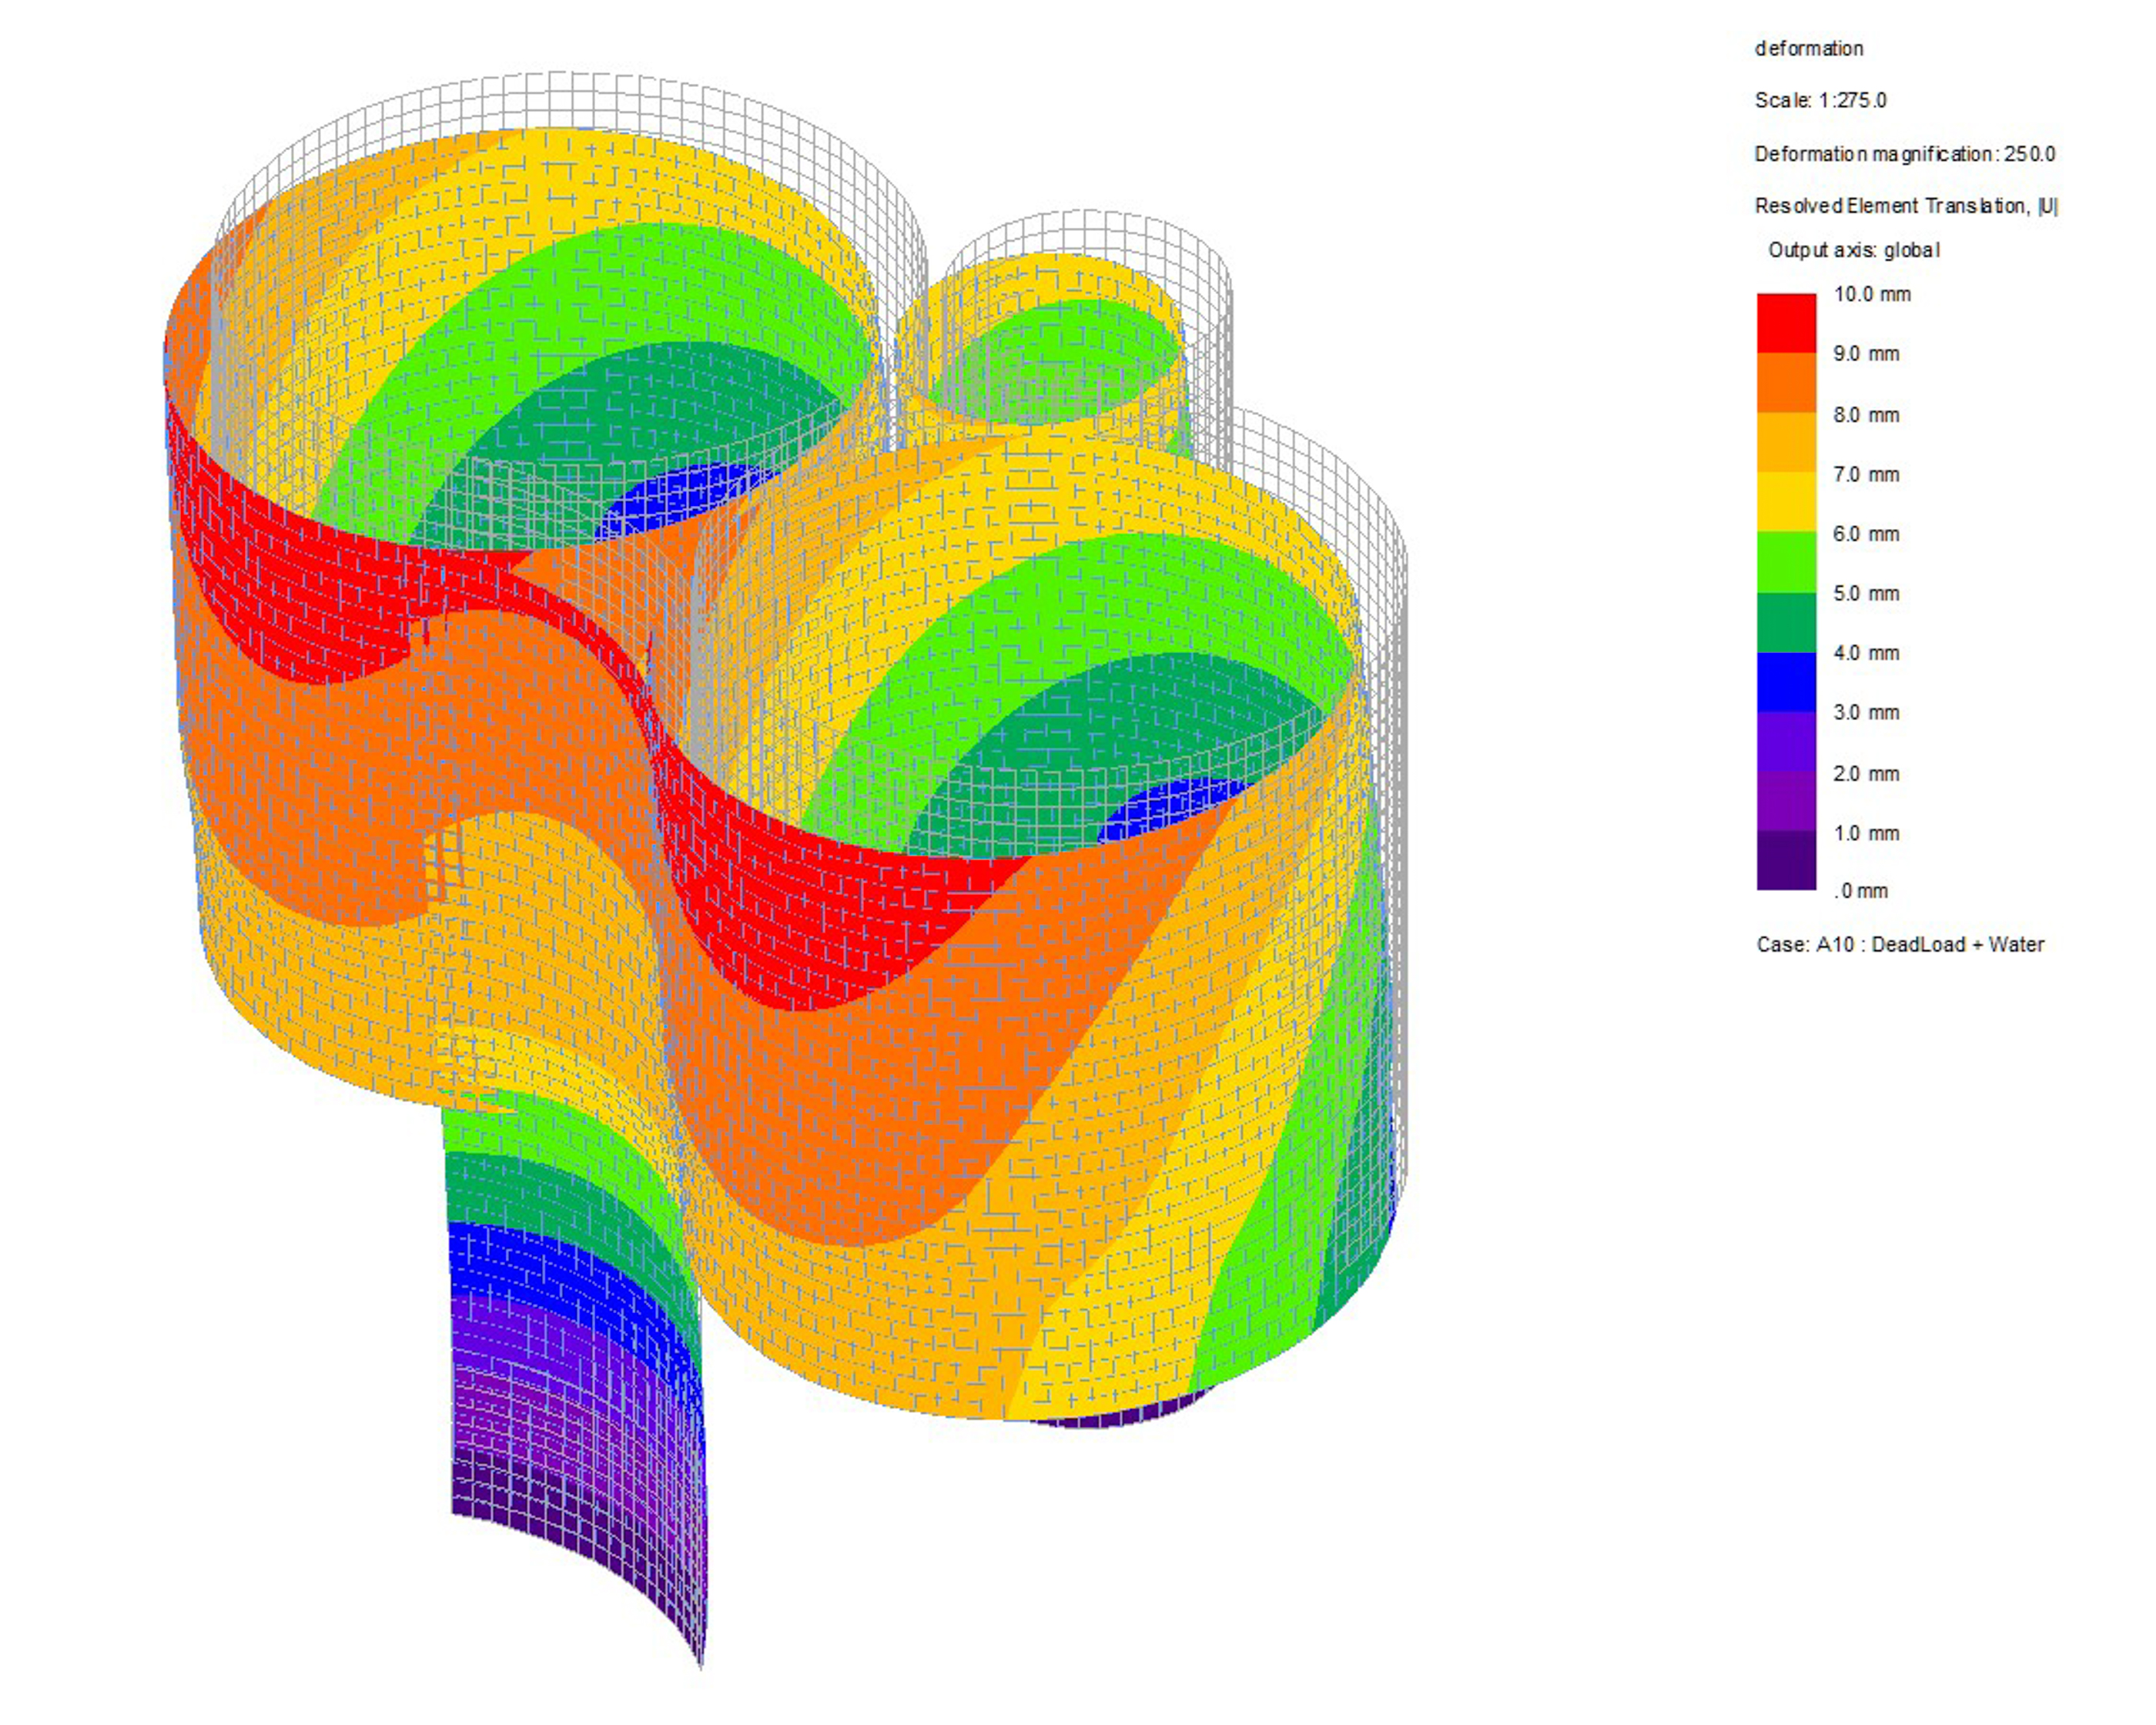The width and height of the screenshot is (2156, 1725).
Task: Click the blue 4.0 mm legend swatch
Action: click(1786, 682)
